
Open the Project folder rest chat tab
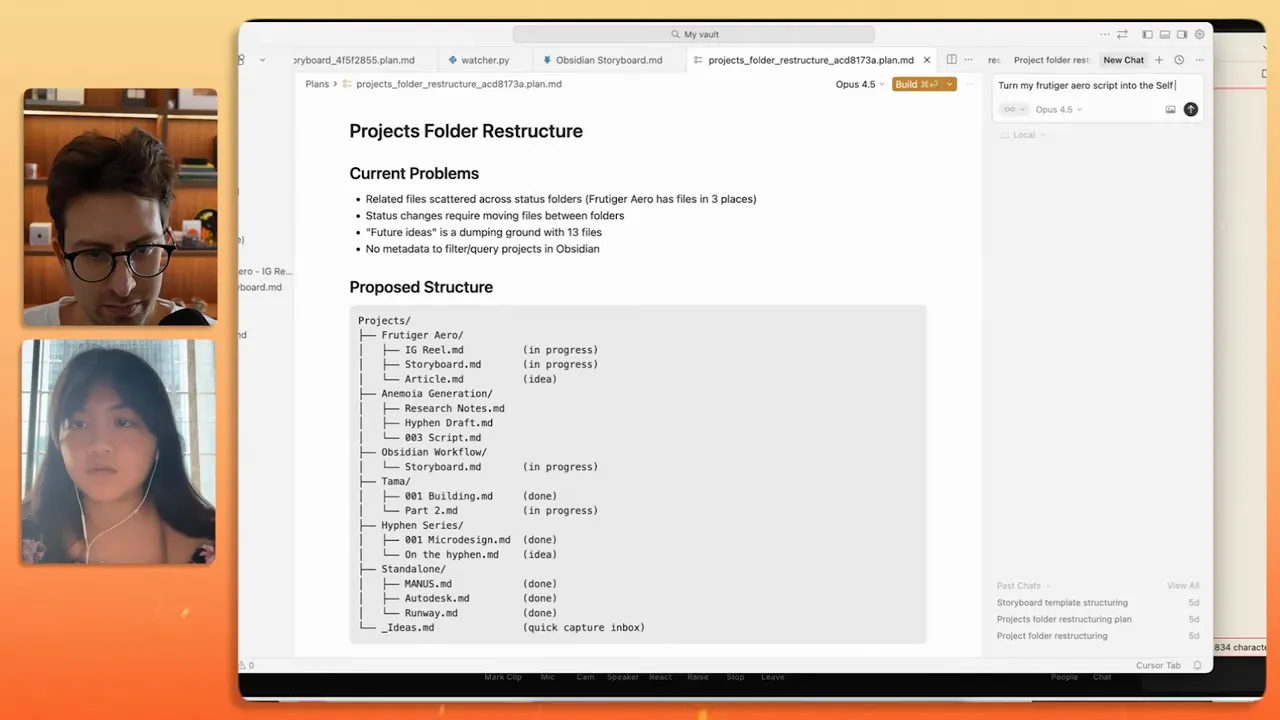click(x=1051, y=60)
